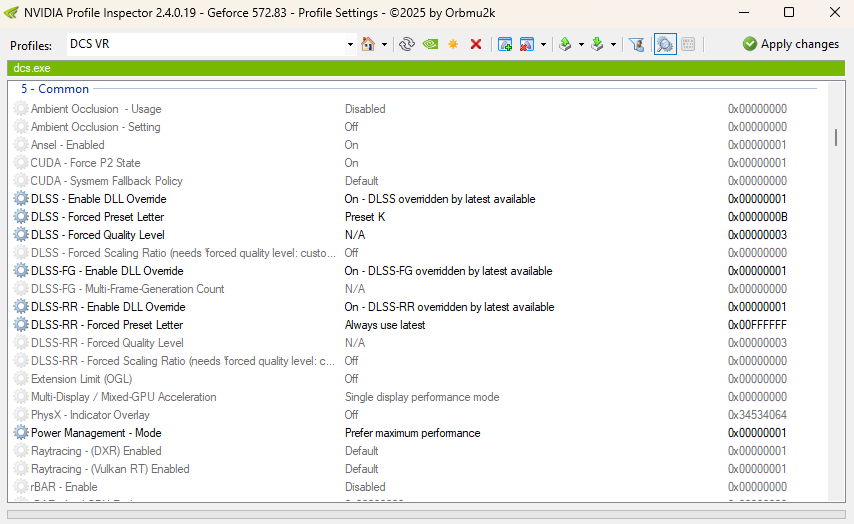Click the faded gear icon for Ansel - Enabled
Image resolution: width=854 pixels, height=524 pixels.
click(x=21, y=145)
